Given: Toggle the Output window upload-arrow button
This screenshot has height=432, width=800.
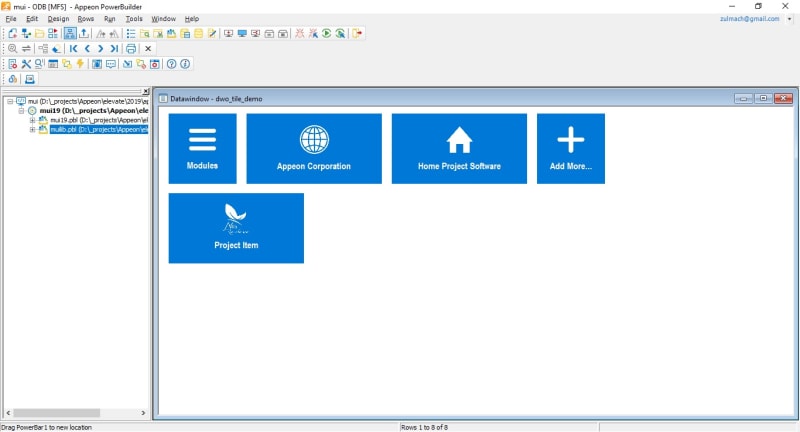Looking at the screenshot, I should [x=84, y=34].
